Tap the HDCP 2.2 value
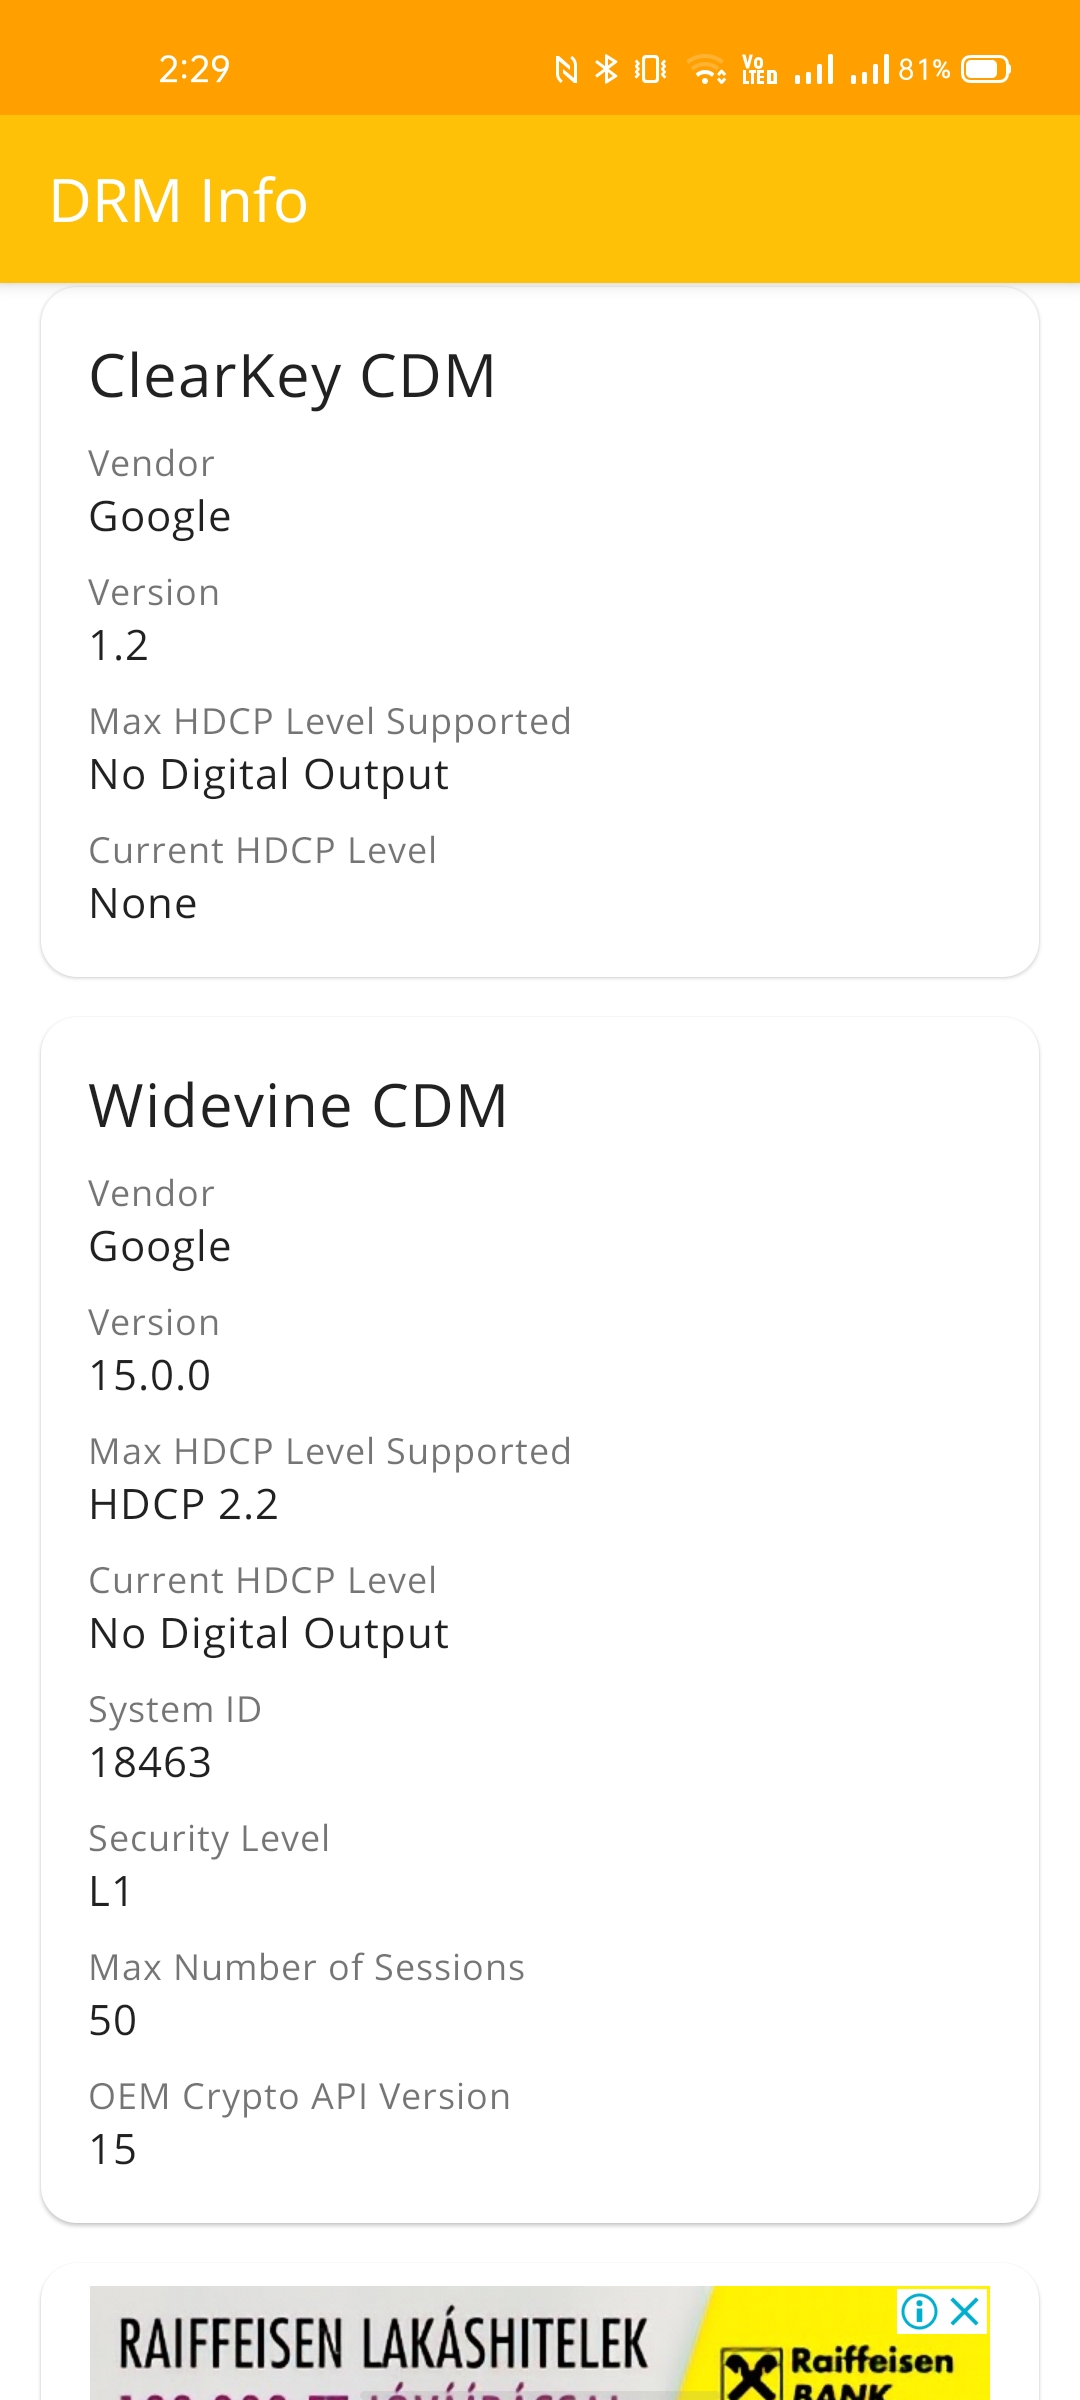 (x=184, y=1505)
